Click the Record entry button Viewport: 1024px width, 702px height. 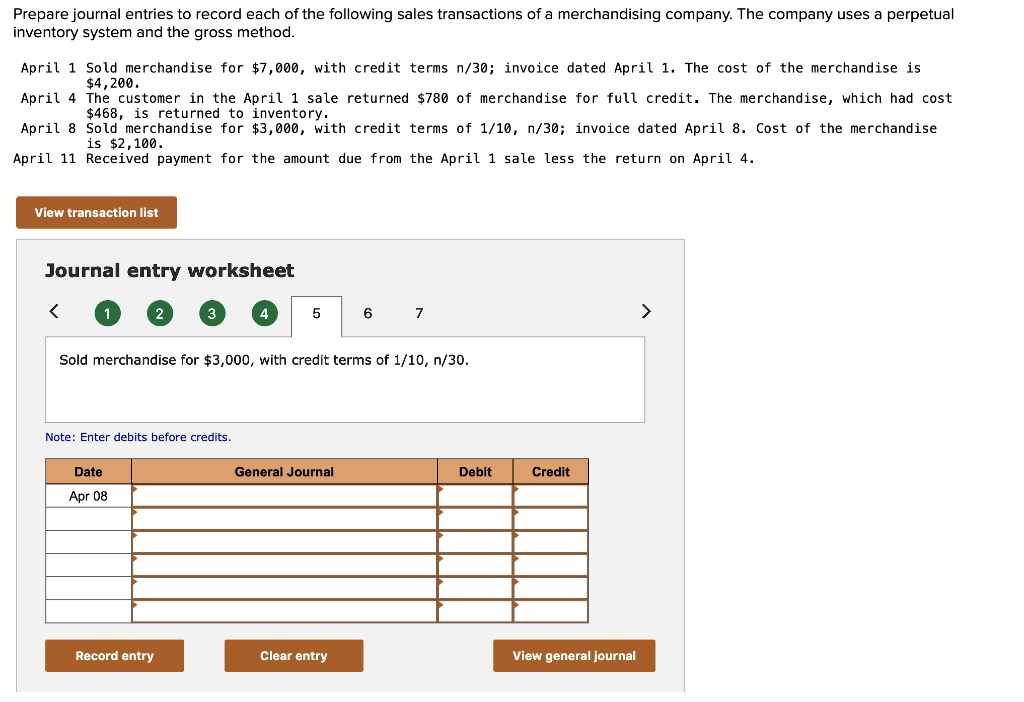(x=114, y=655)
